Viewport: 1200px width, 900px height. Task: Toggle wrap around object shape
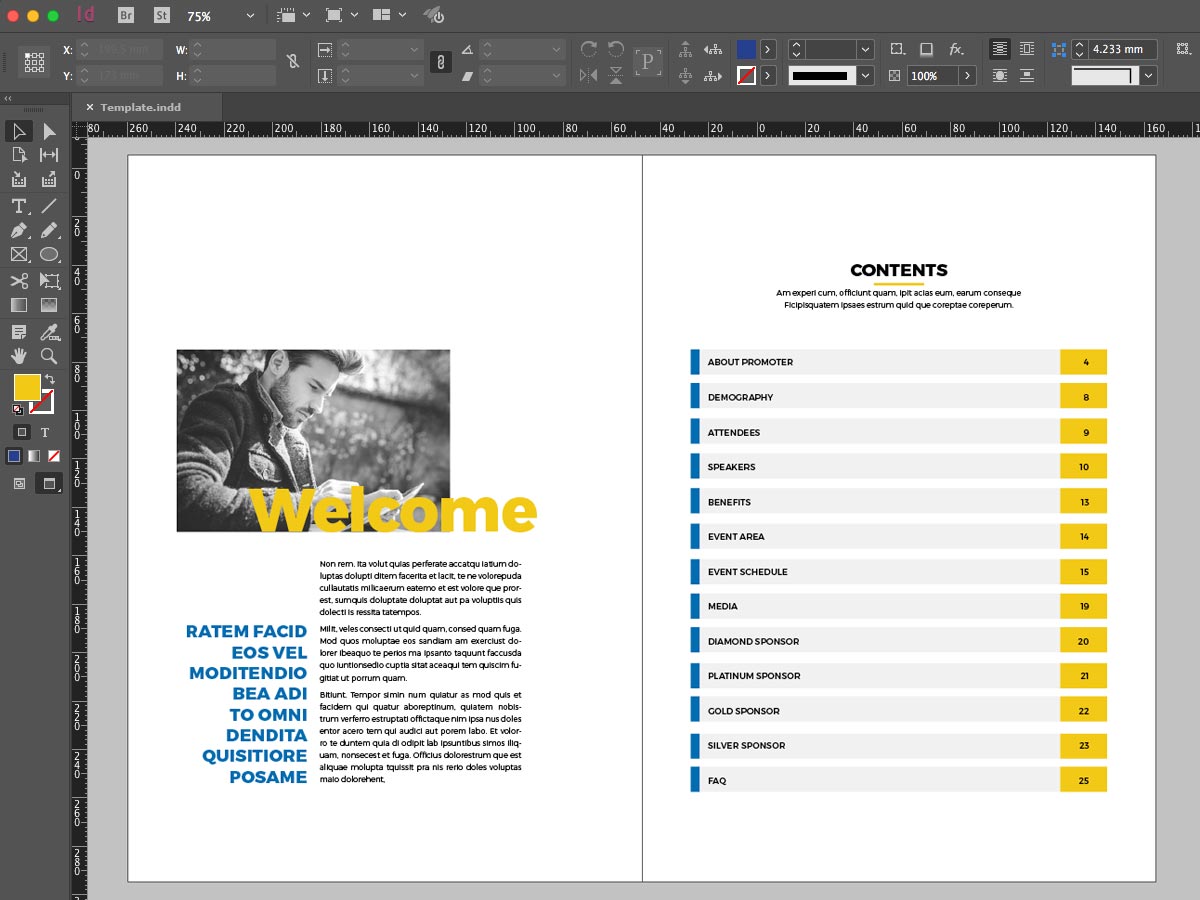pyautogui.click(x=1000, y=75)
